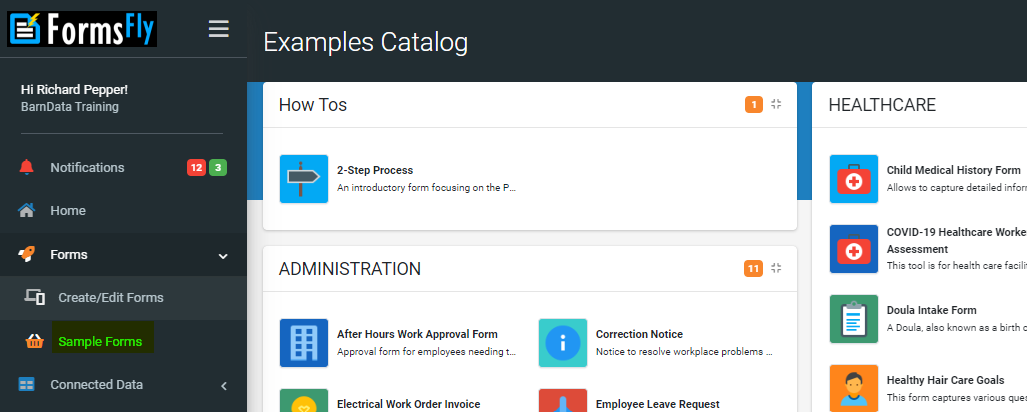Open Create/Edit Forms menu item
The width and height of the screenshot is (1027, 412).
(x=111, y=297)
